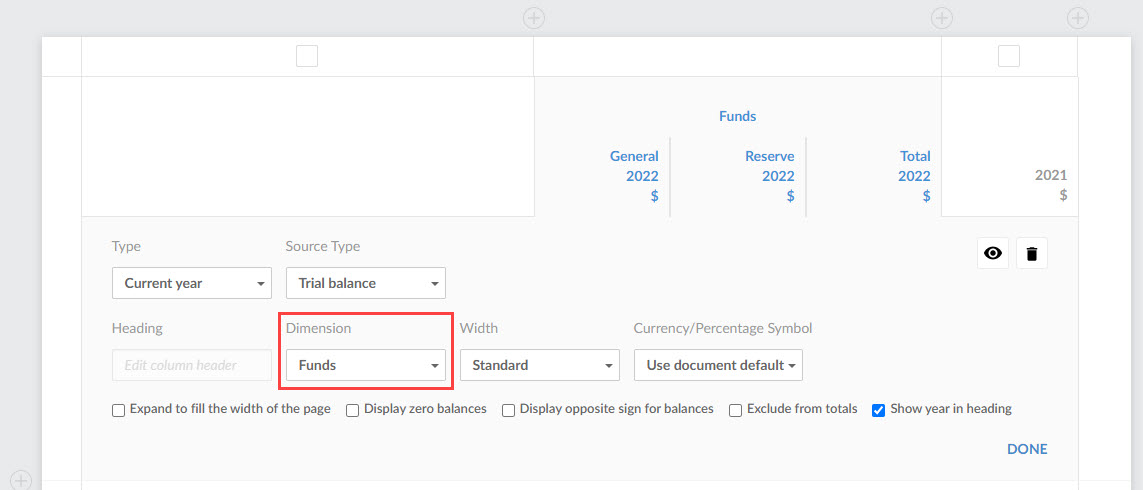The height and width of the screenshot is (490, 1143).
Task: Uncheck Show year in heading
Action: click(x=879, y=410)
